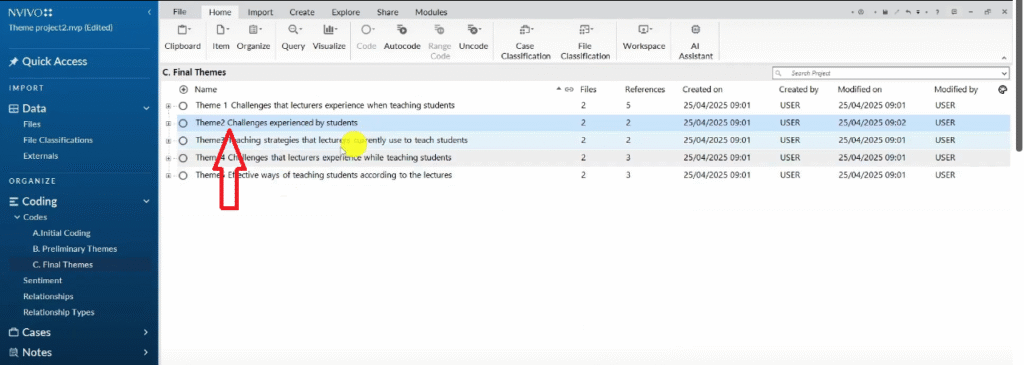
Task: Click the Range Code ribbon button
Action: pyautogui.click(x=440, y=42)
